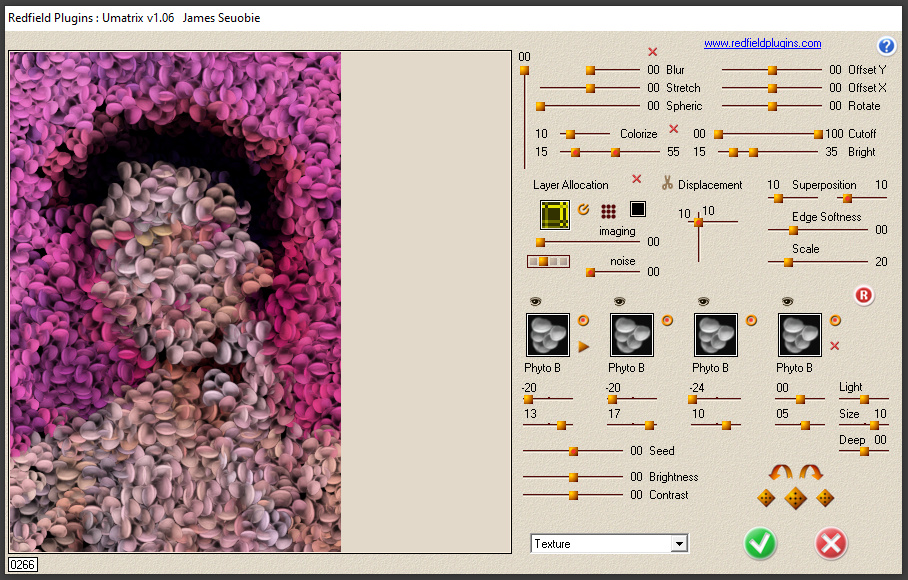The height and width of the screenshot is (580, 908).
Task: Click the Spheric slider handle
Action: click(x=540, y=107)
